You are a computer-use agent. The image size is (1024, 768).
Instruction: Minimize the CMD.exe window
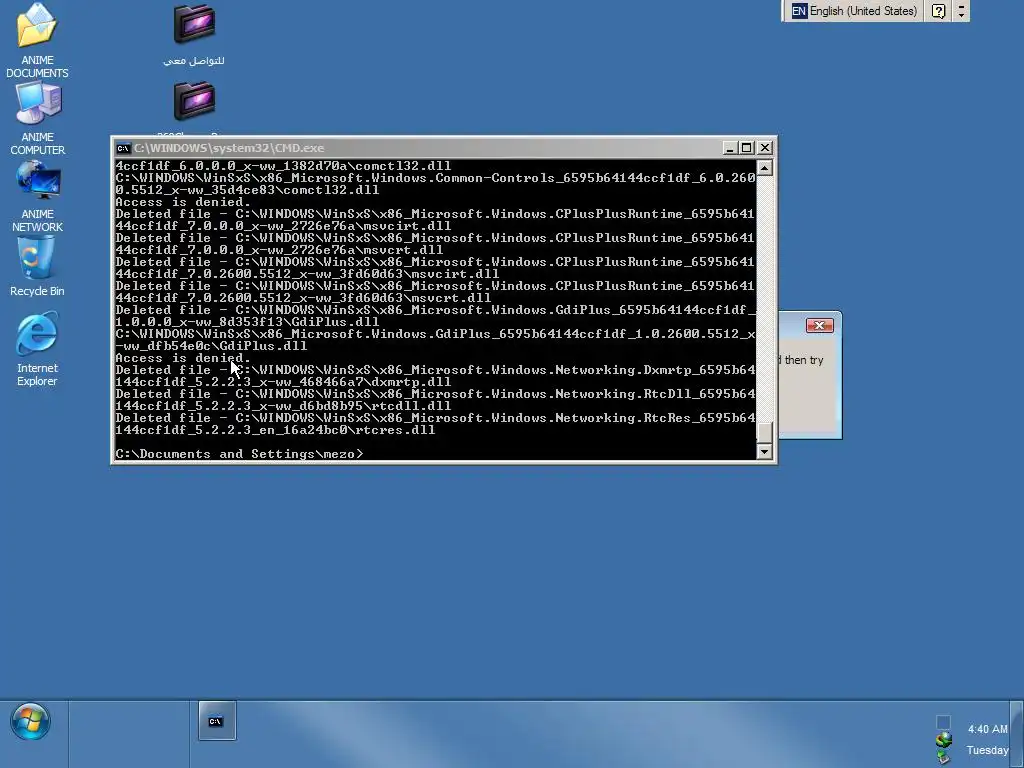[731, 148]
